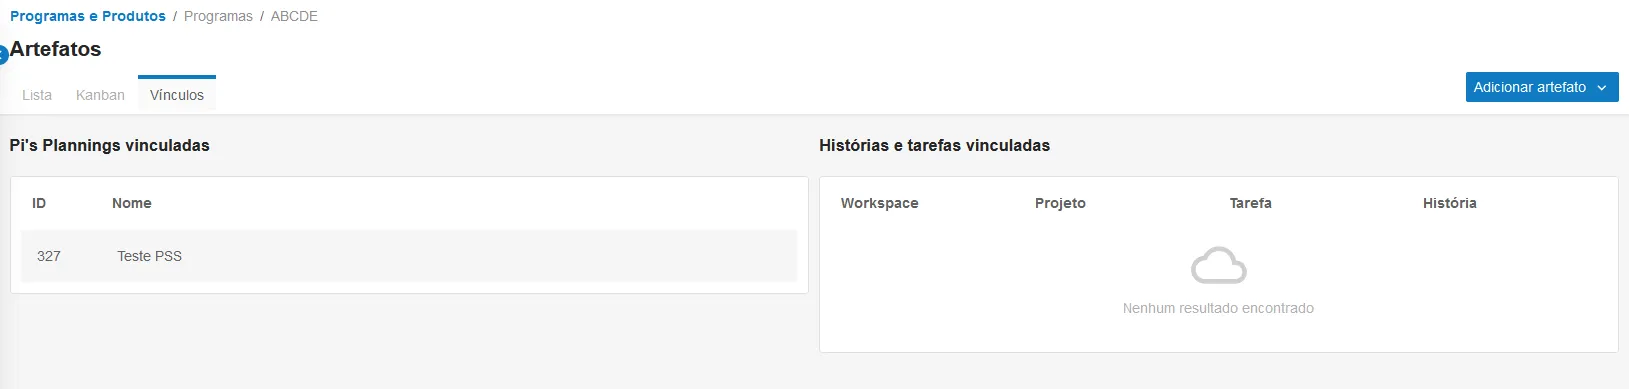Click the empty-state cloud icon

click(1218, 266)
